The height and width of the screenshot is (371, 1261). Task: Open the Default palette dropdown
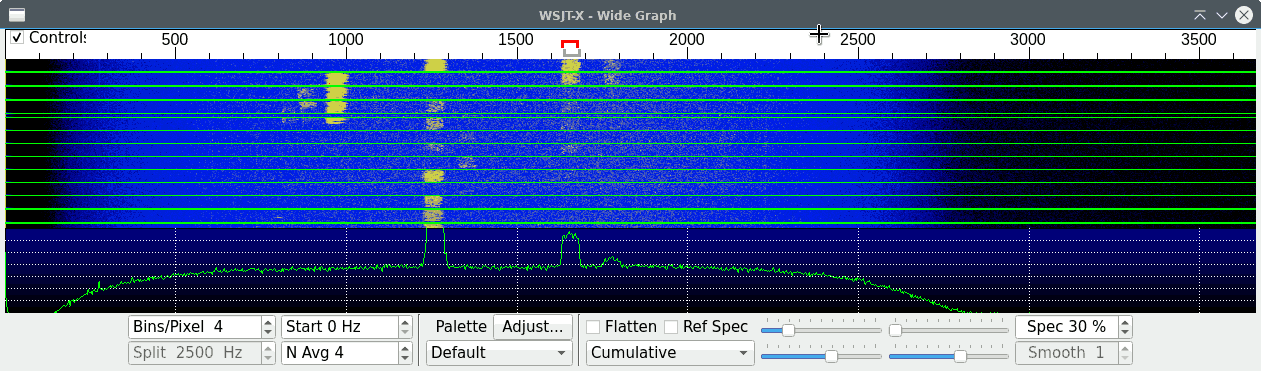click(499, 353)
